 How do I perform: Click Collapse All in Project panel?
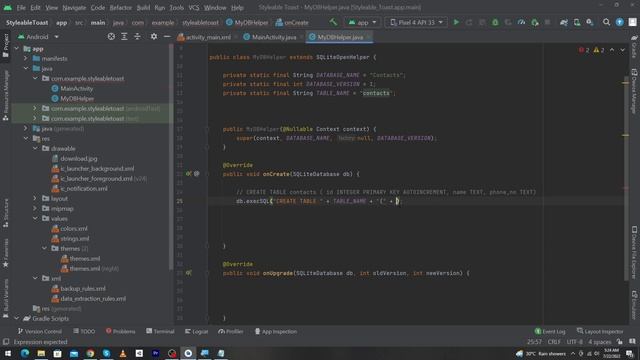[137, 37]
